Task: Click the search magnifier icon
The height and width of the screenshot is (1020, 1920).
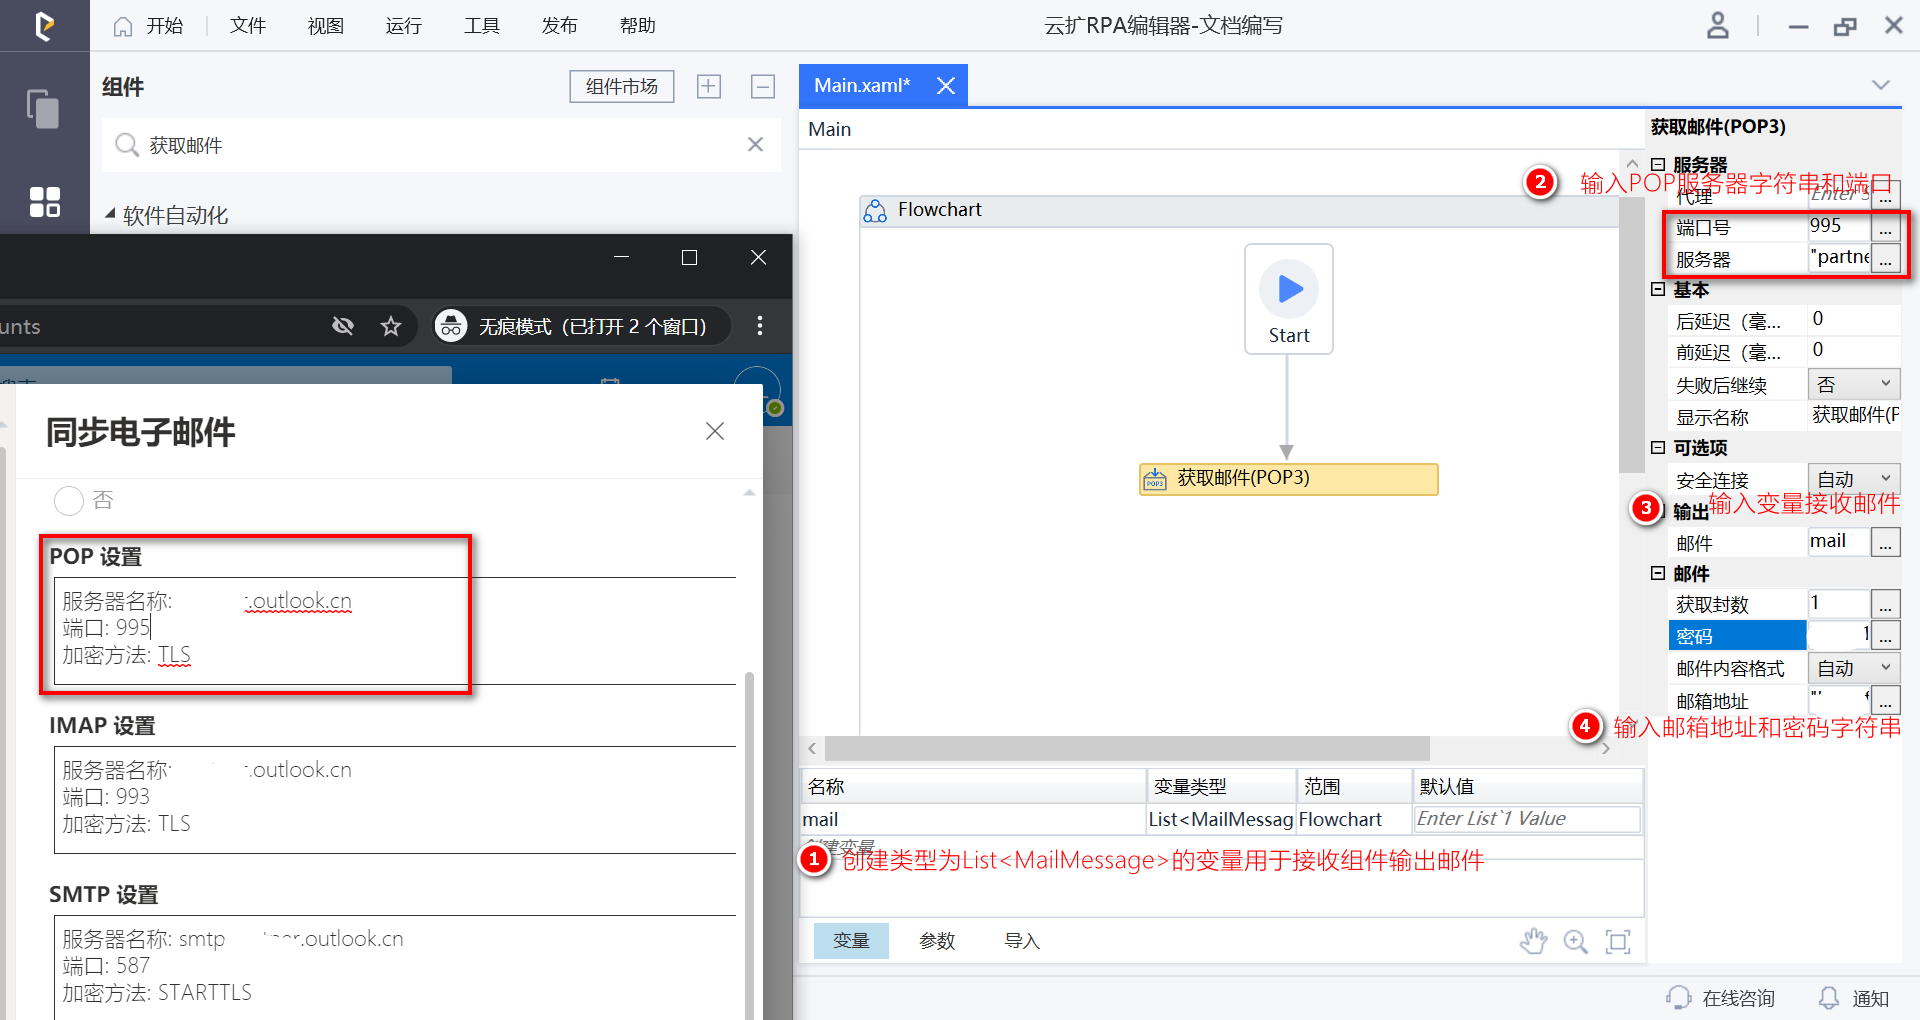Action: pyautogui.click(x=127, y=145)
